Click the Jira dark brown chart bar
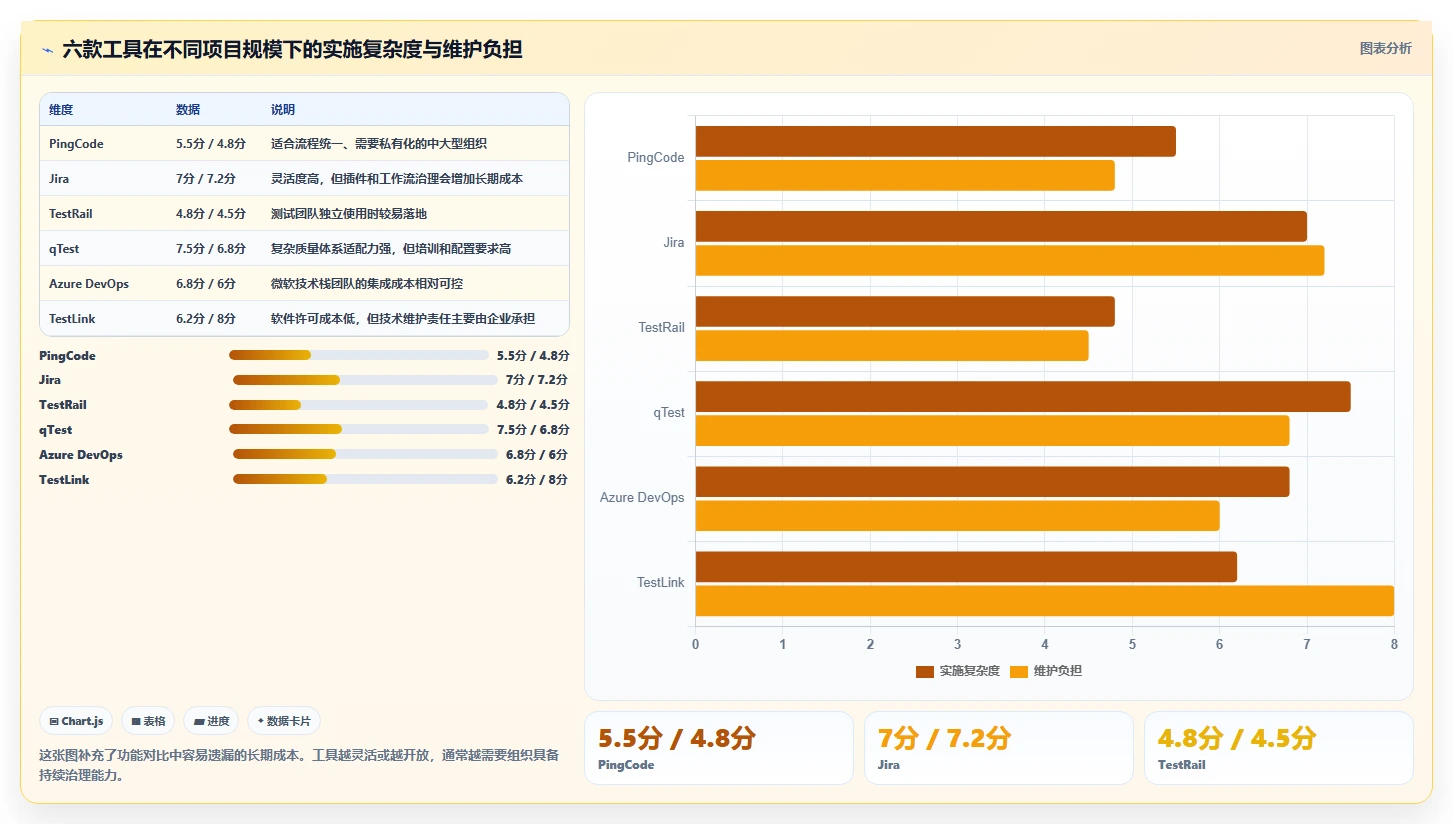The image size is (1453, 824). 1001,226
